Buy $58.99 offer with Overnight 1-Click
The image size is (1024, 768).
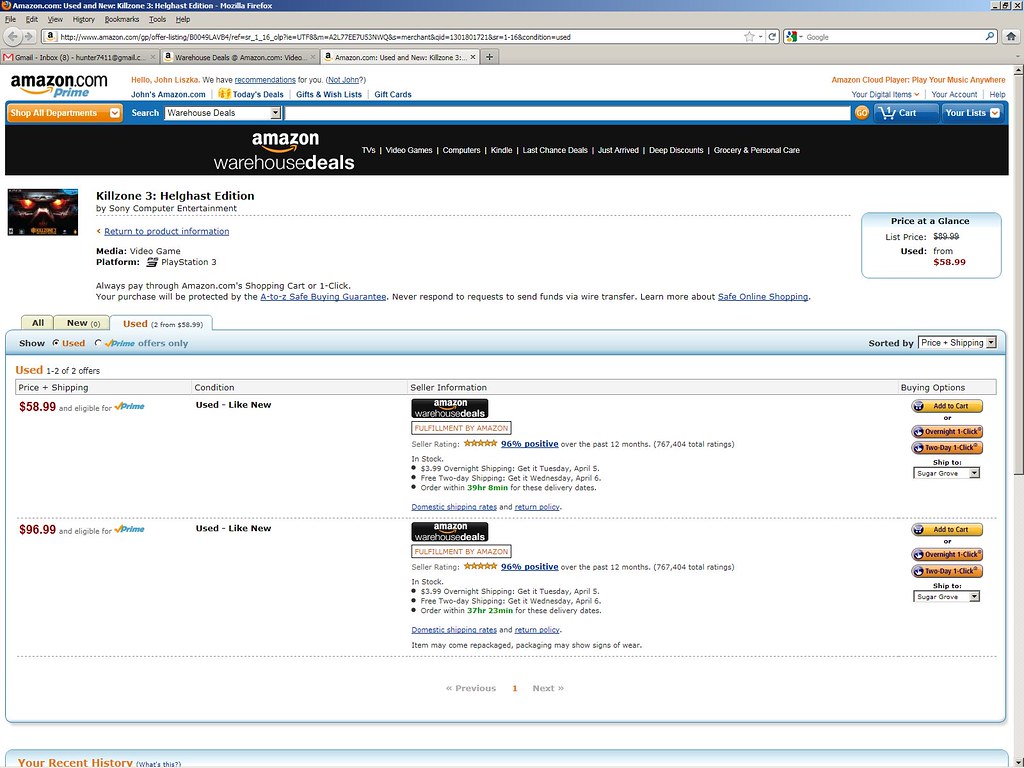pos(947,432)
